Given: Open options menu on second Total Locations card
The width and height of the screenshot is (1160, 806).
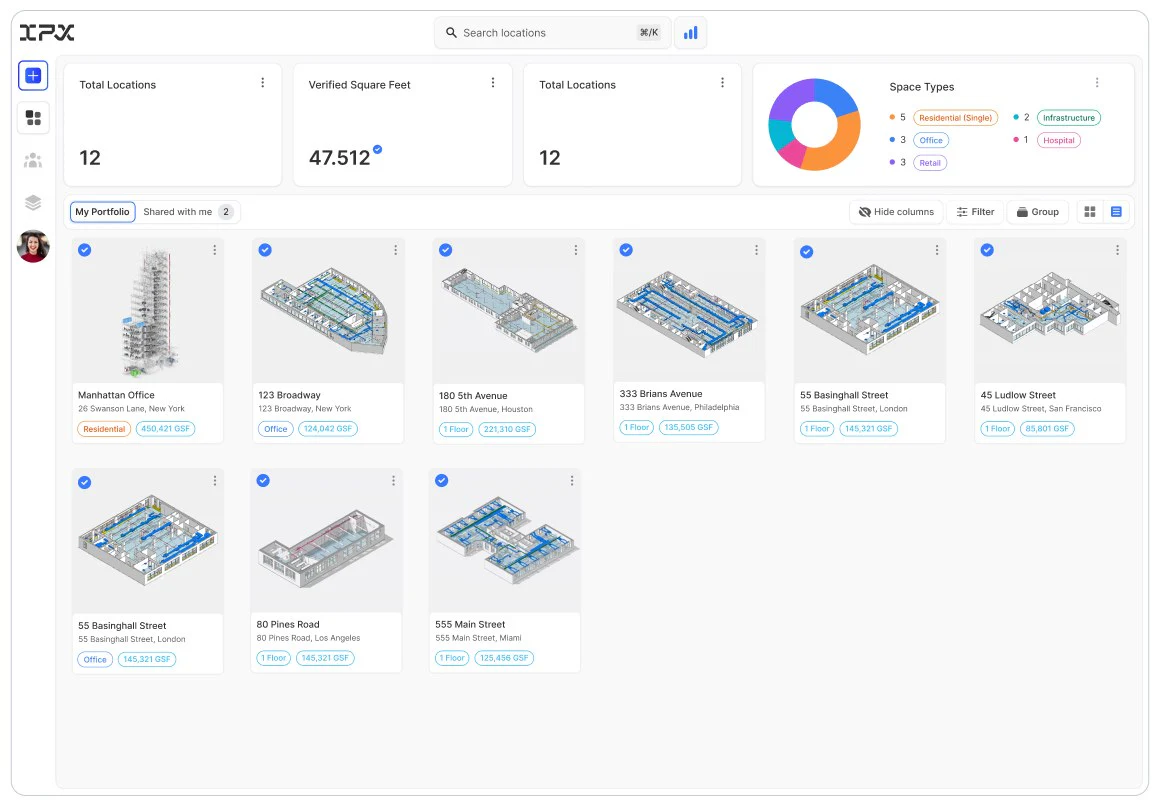Looking at the screenshot, I should [723, 83].
